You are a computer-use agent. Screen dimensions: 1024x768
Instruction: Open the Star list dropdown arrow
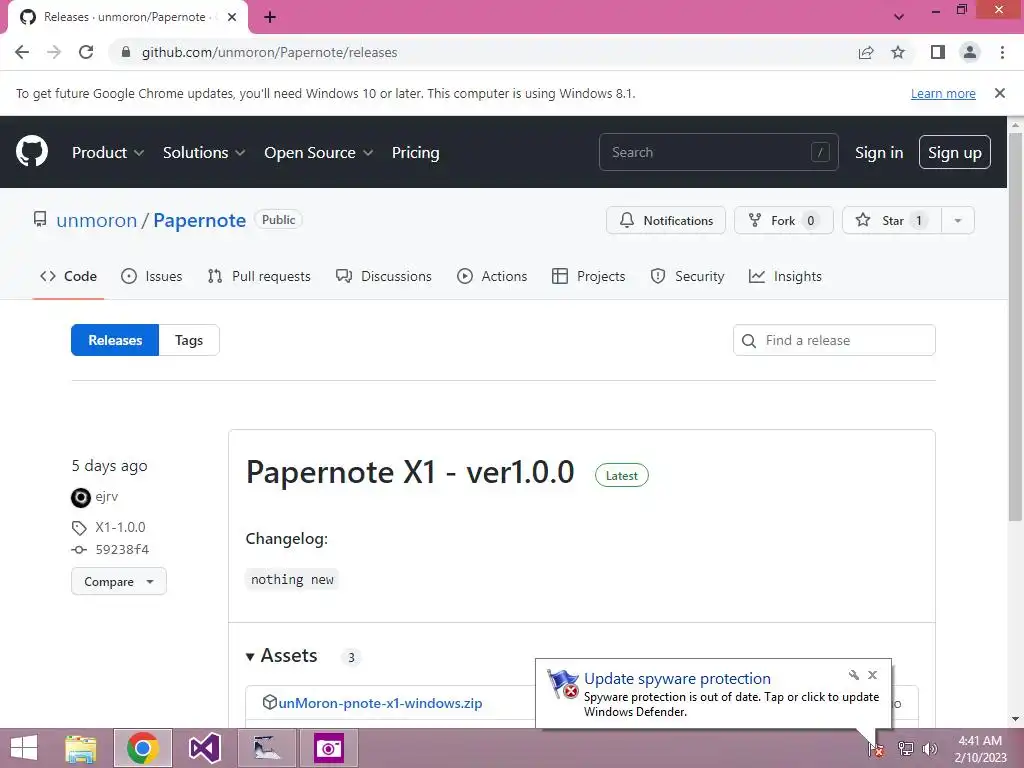pyautogui.click(x=957, y=220)
